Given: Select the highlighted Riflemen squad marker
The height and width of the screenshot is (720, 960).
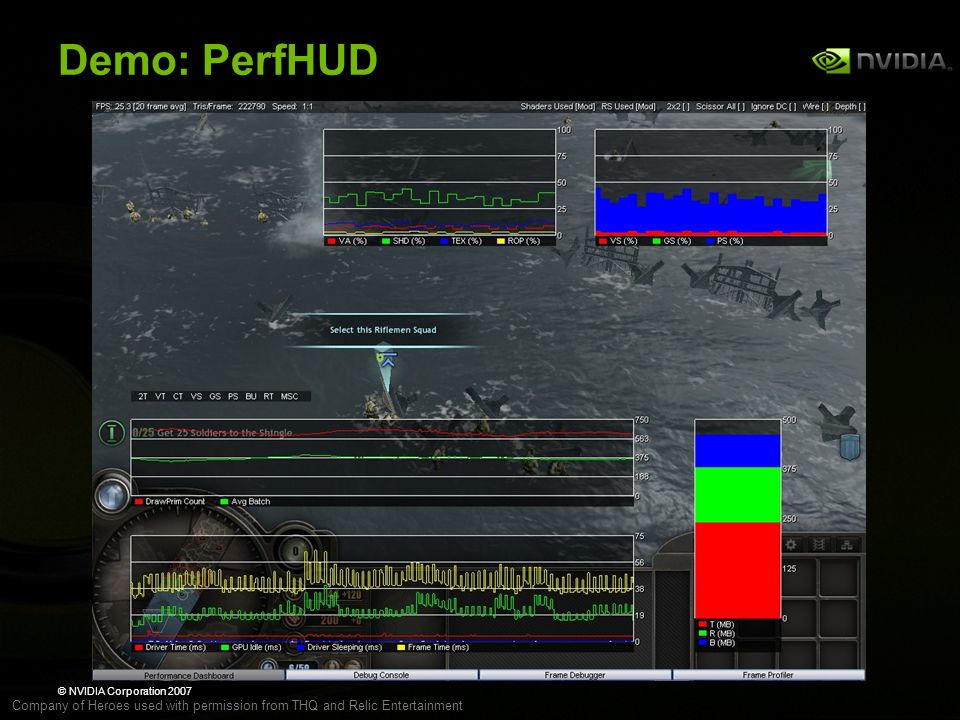Looking at the screenshot, I should point(385,358).
